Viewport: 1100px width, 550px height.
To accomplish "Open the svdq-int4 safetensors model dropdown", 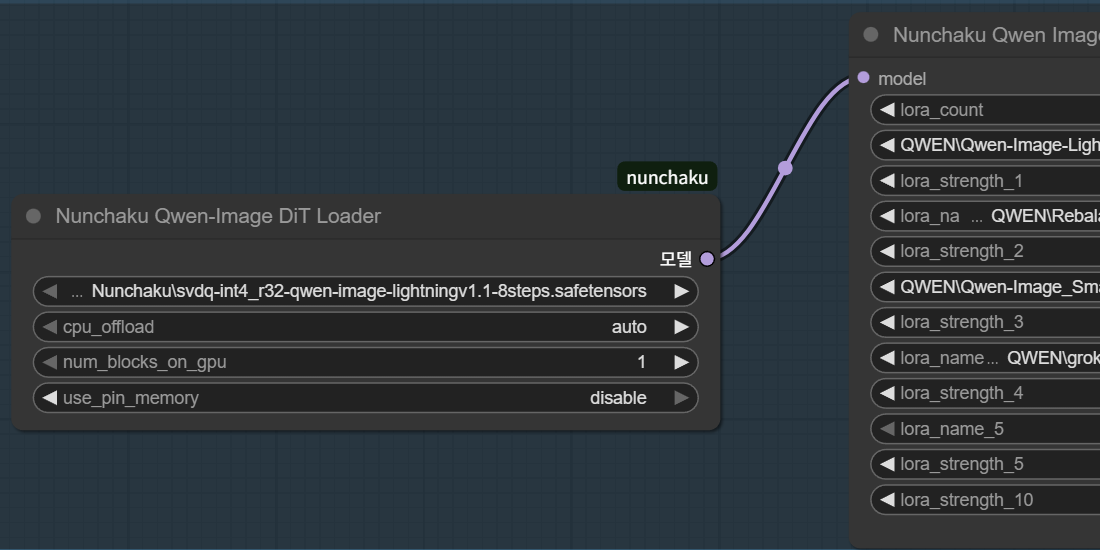I will 365,291.
